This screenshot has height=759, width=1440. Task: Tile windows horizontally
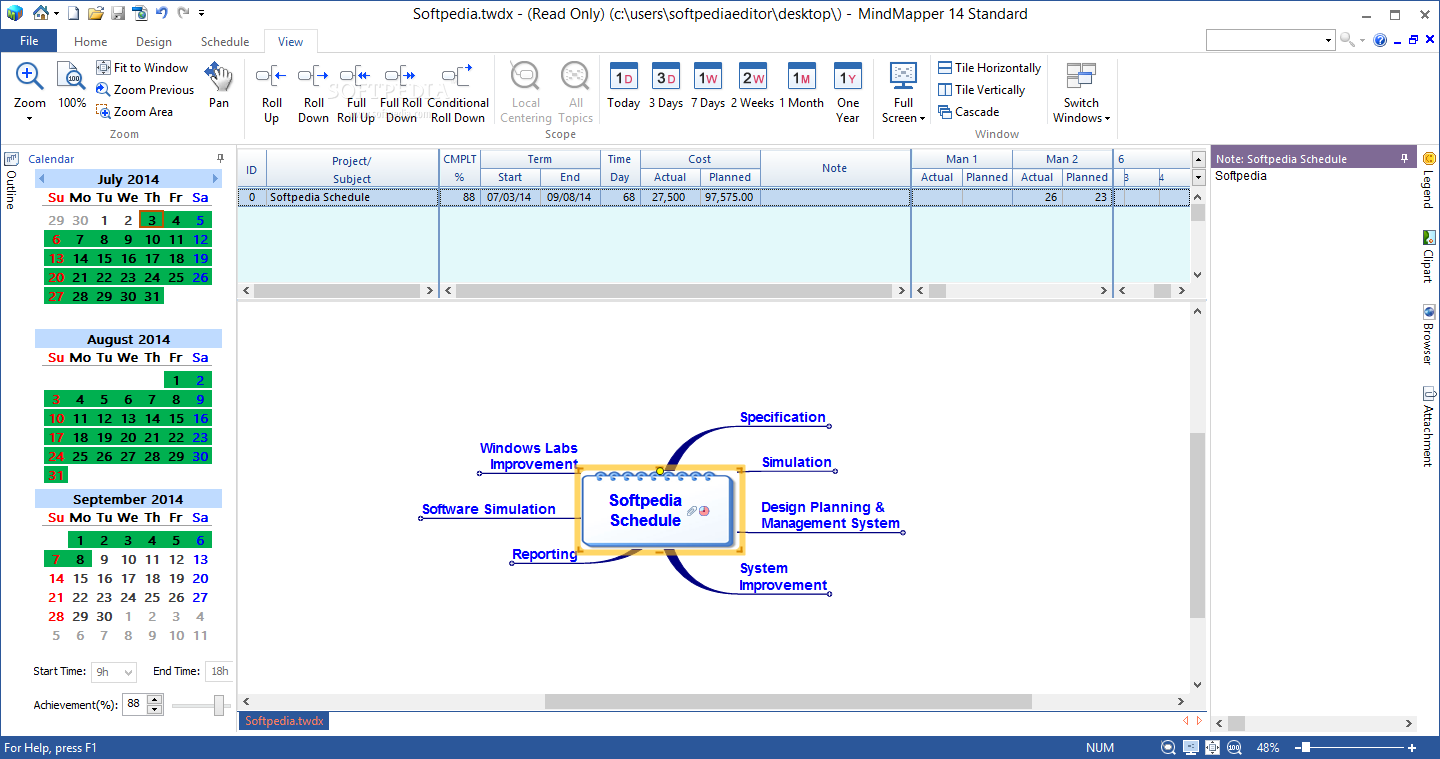point(989,68)
